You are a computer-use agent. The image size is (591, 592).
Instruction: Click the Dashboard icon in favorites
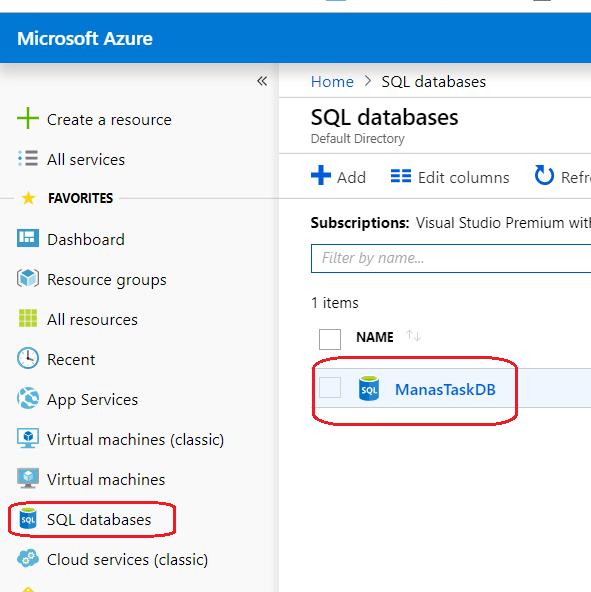(x=28, y=238)
